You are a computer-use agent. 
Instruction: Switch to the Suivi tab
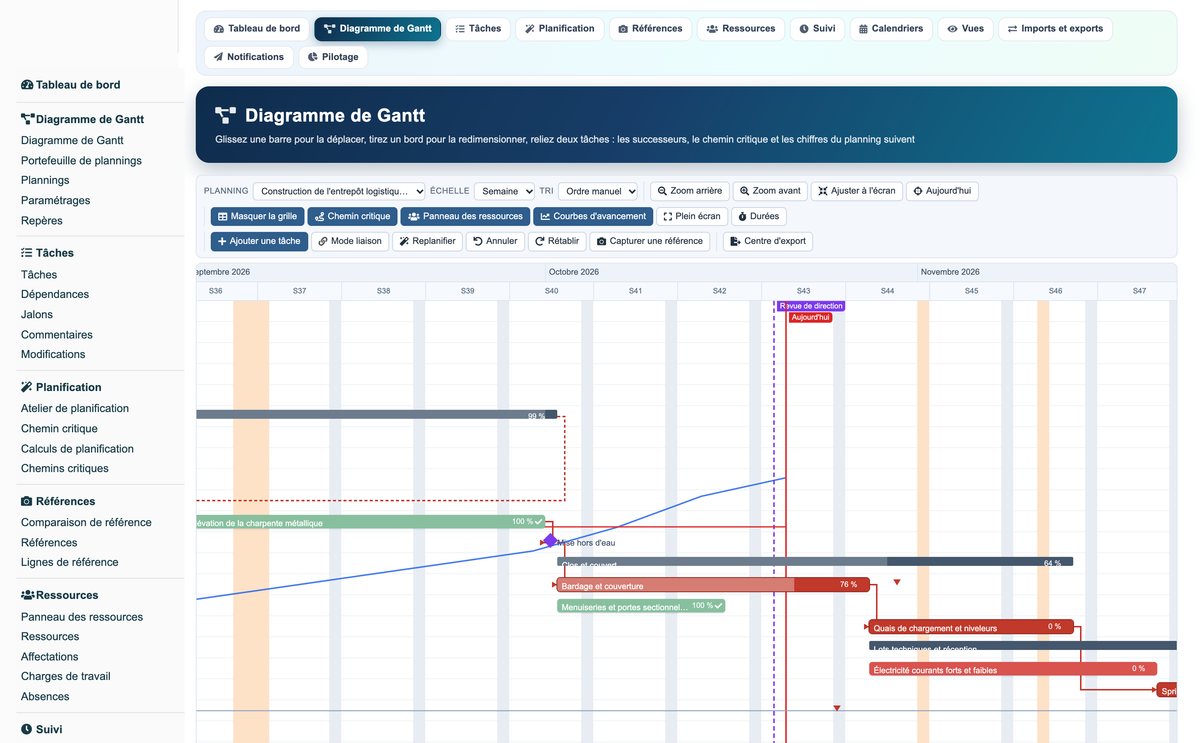tap(817, 29)
